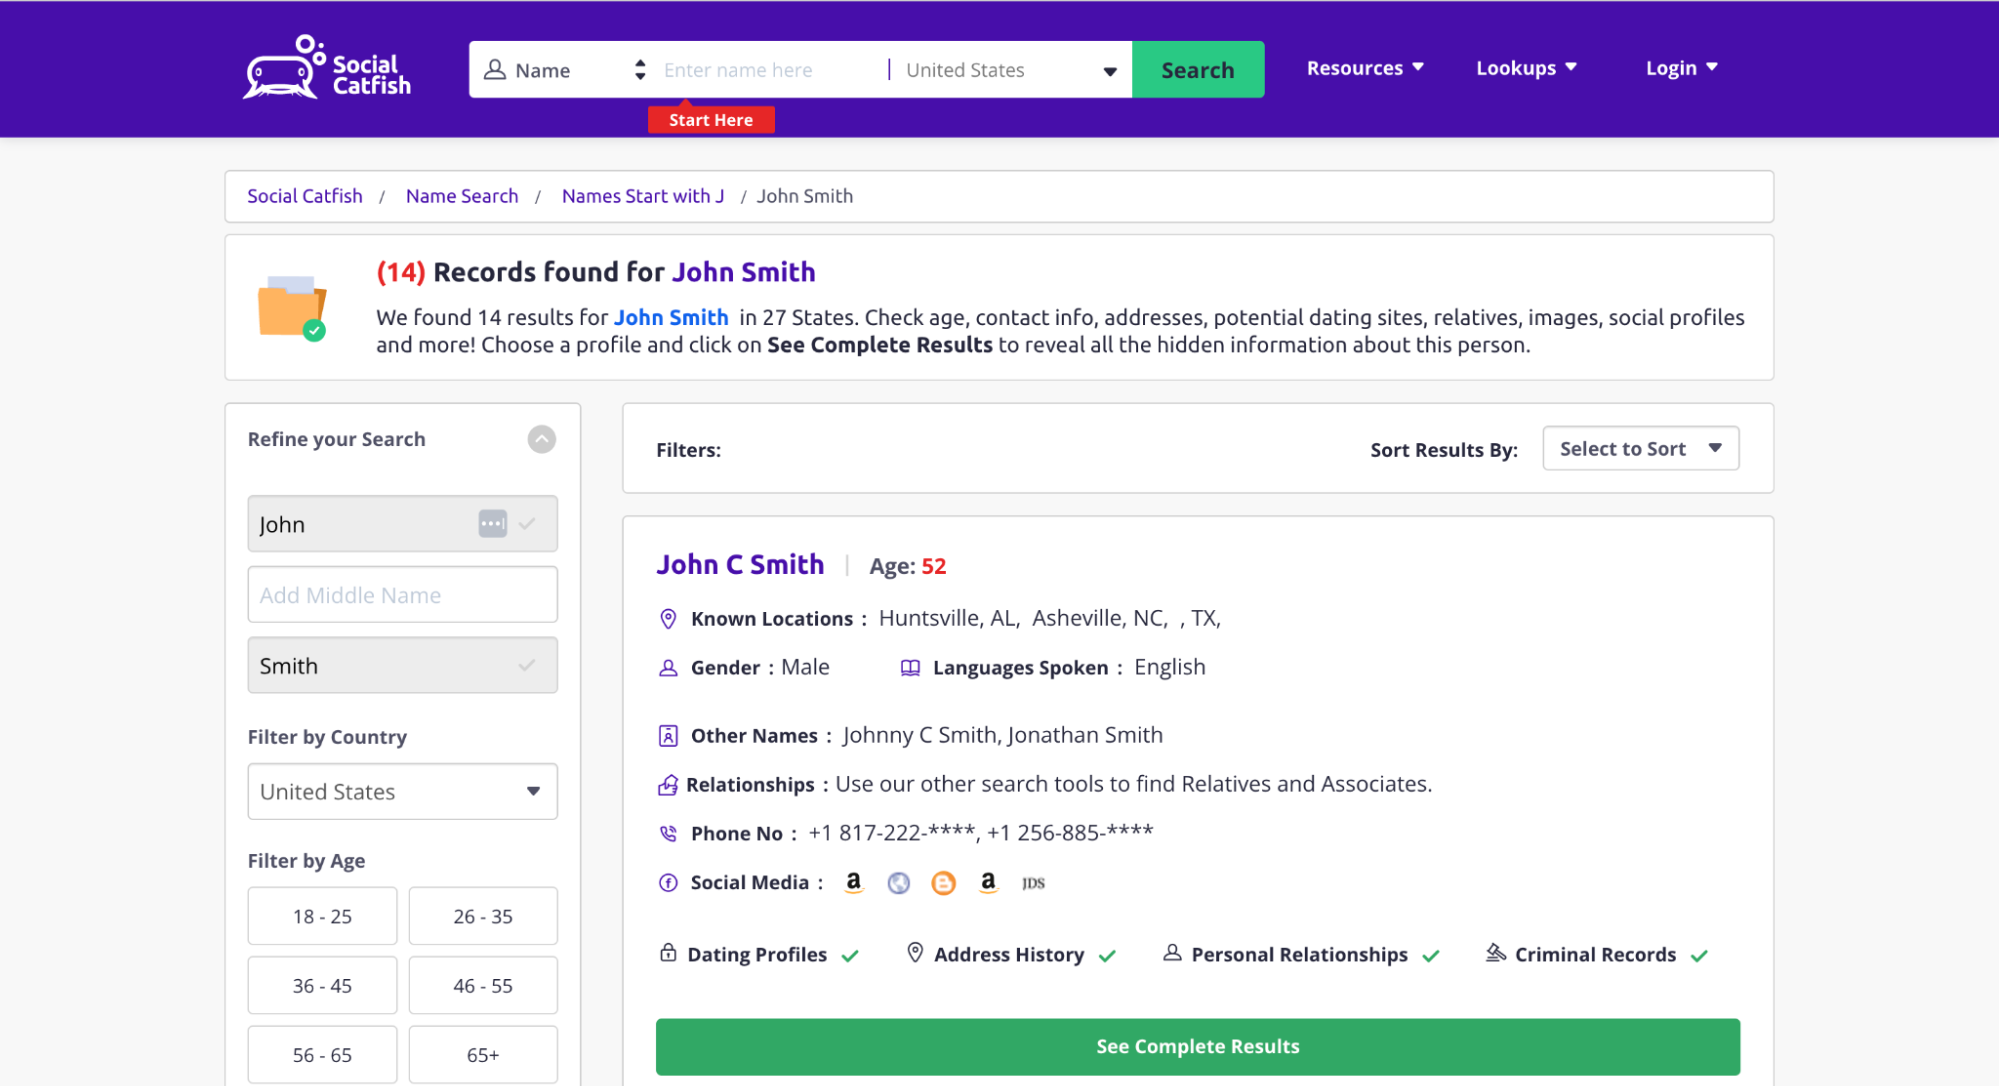Open United States dropdown in header search
Viewport: 1999px width, 1087px height.
click(x=1010, y=70)
